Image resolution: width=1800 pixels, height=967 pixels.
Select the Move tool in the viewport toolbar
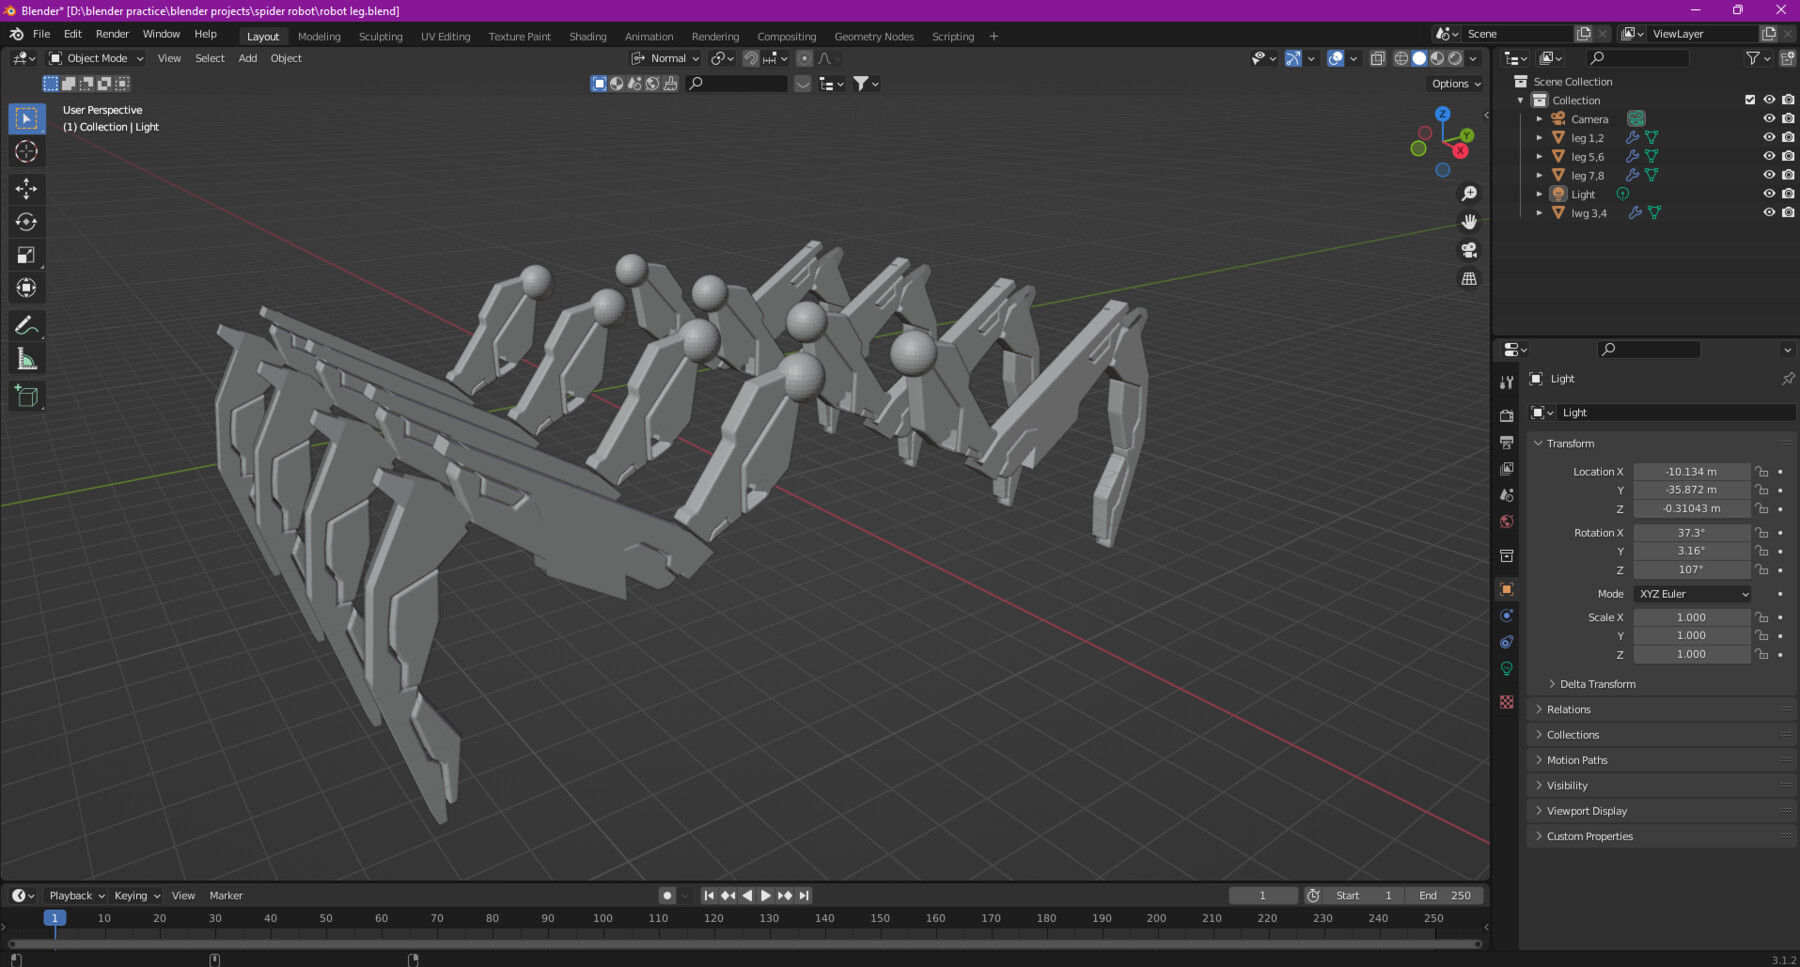point(26,188)
